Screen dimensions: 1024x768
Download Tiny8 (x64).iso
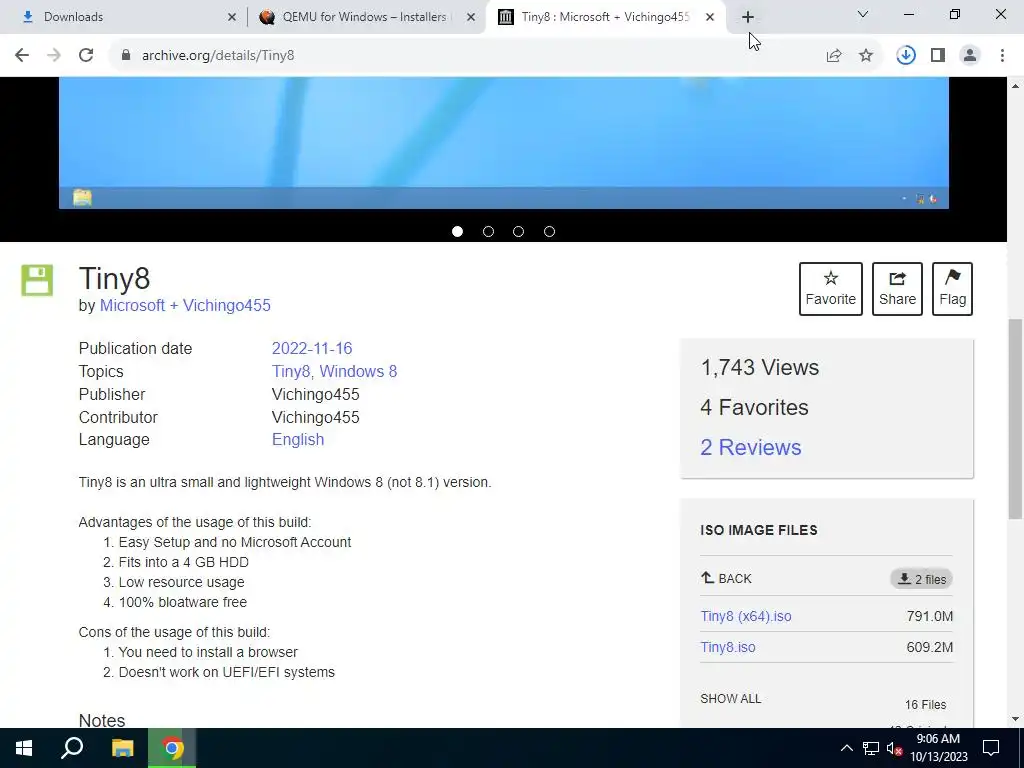tap(746, 616)
